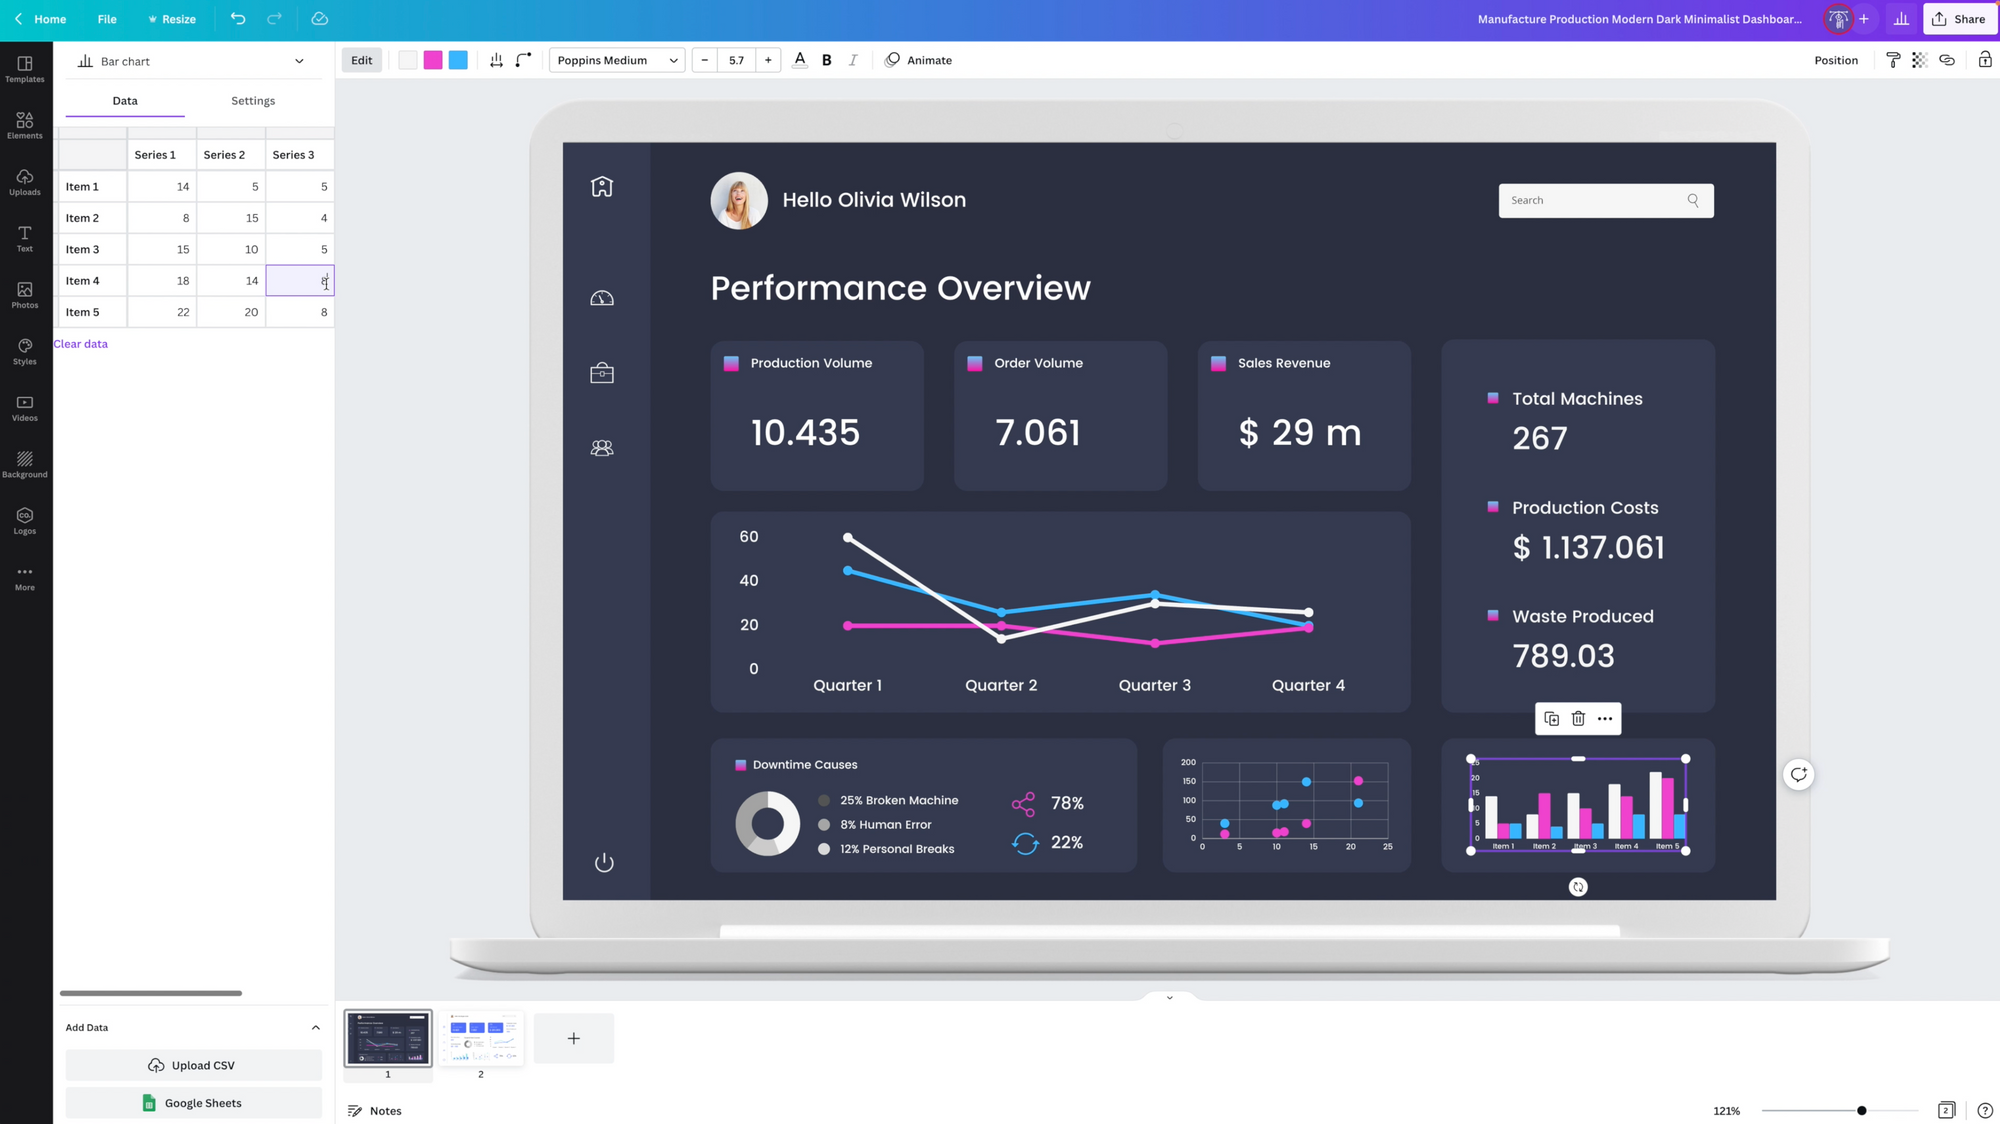
Task: Click the bar chart tool icon
Action: 84,60
